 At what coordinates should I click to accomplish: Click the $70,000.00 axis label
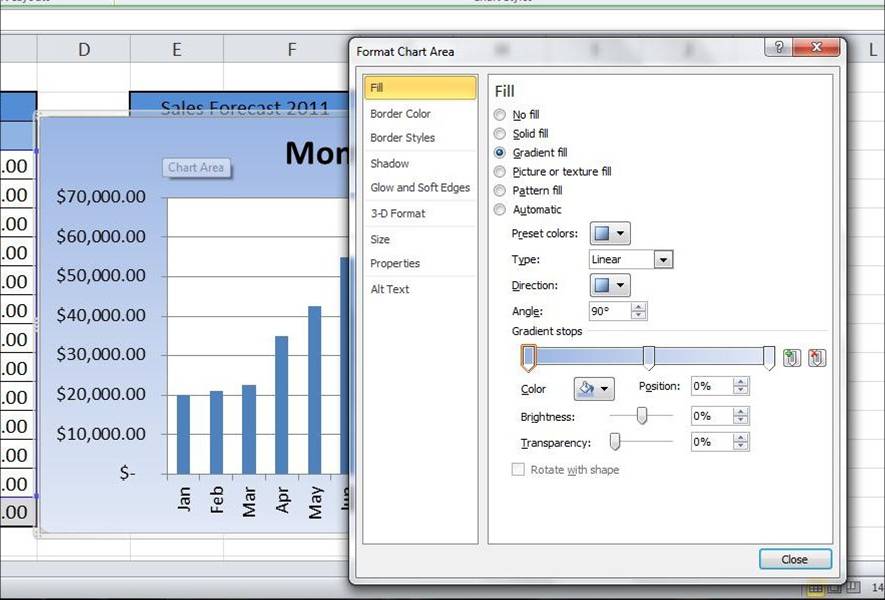(100, 196)
